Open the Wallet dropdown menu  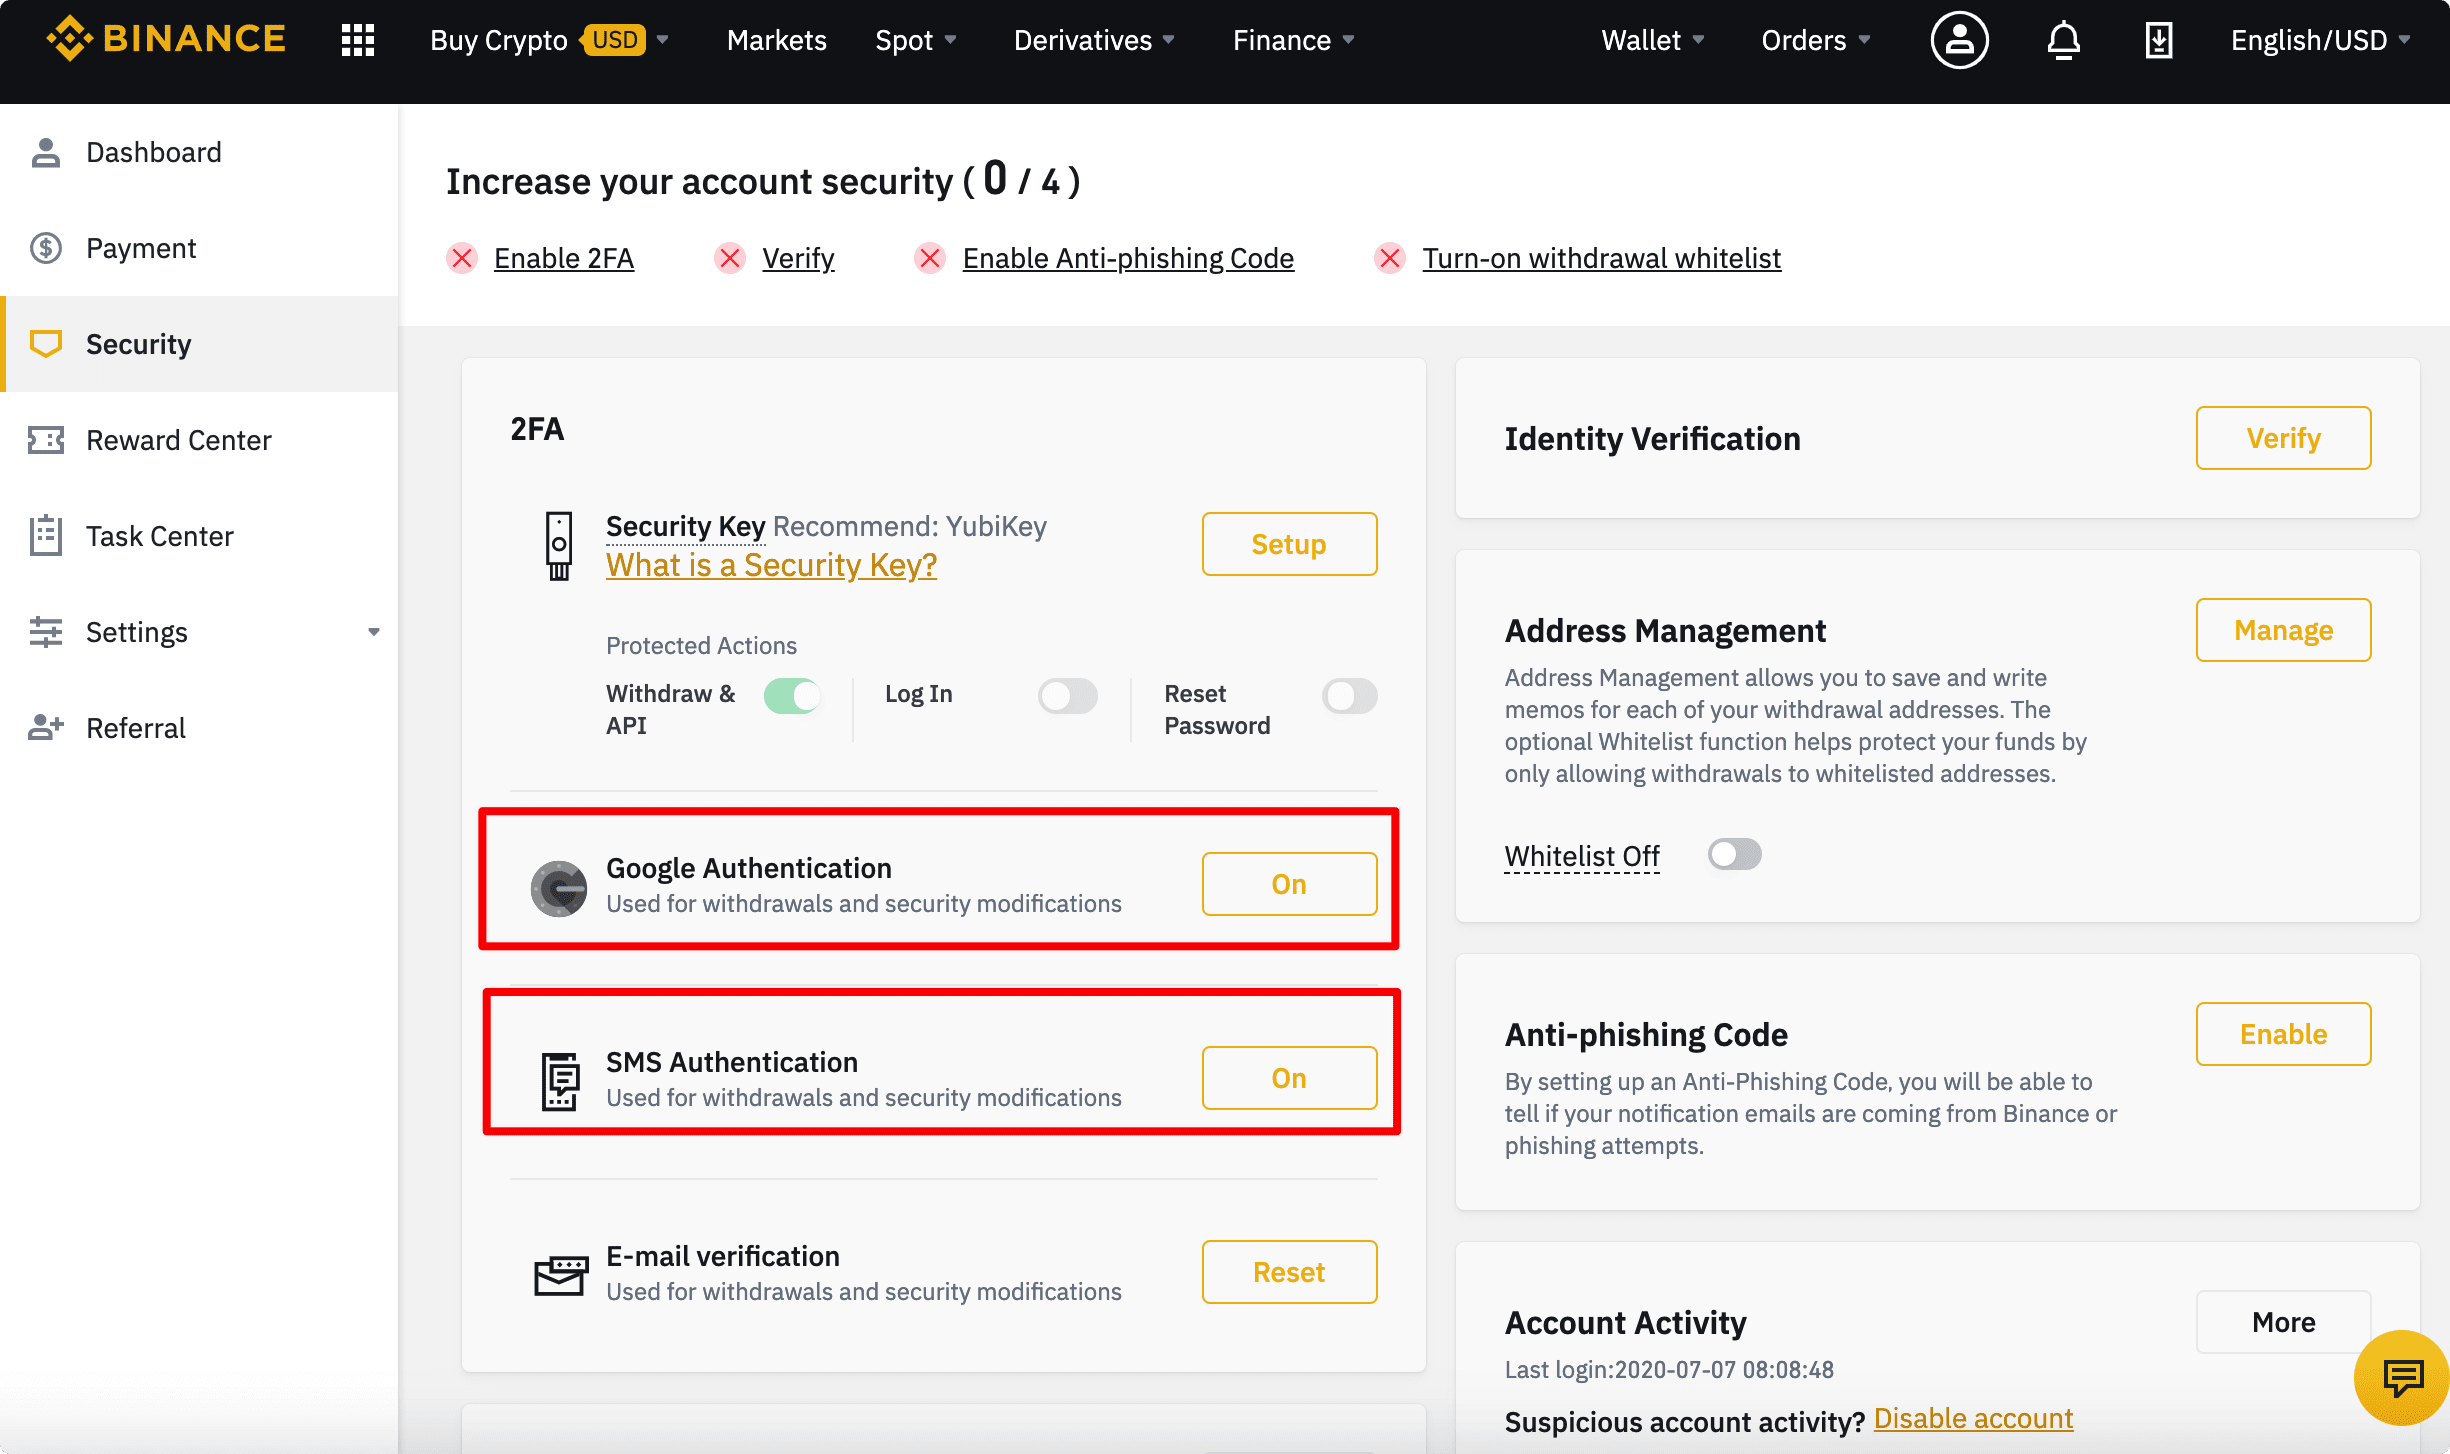tap(1652, 36)
